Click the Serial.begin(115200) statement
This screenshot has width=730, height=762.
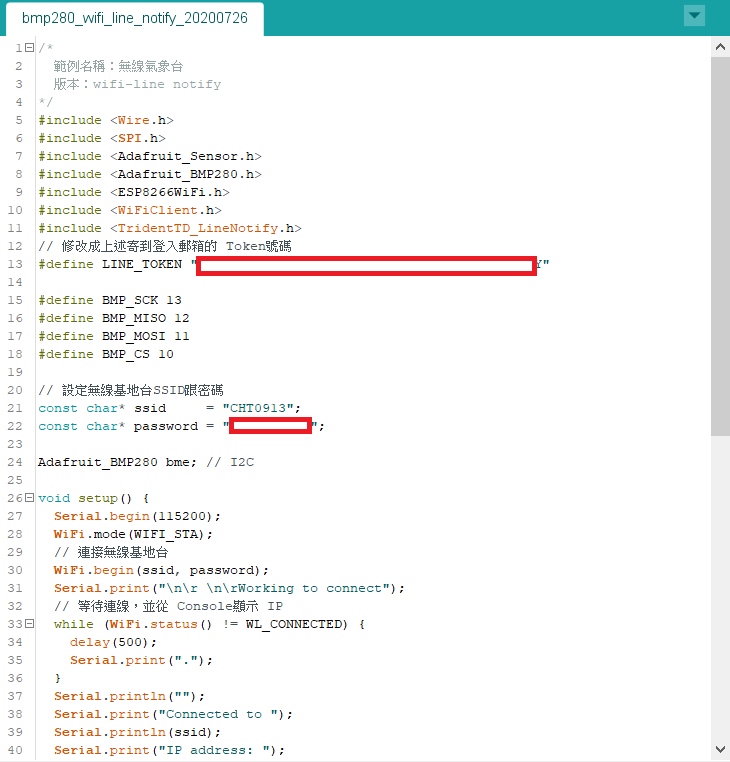(x=137, y=516)
